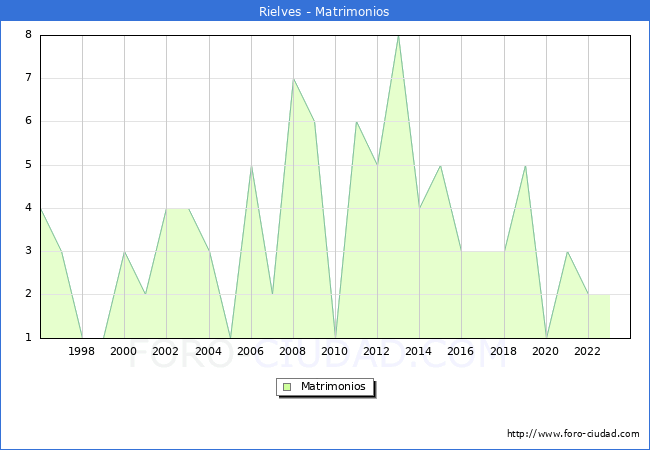Click the 2006 data peak at value 5

tap(251, 165)
